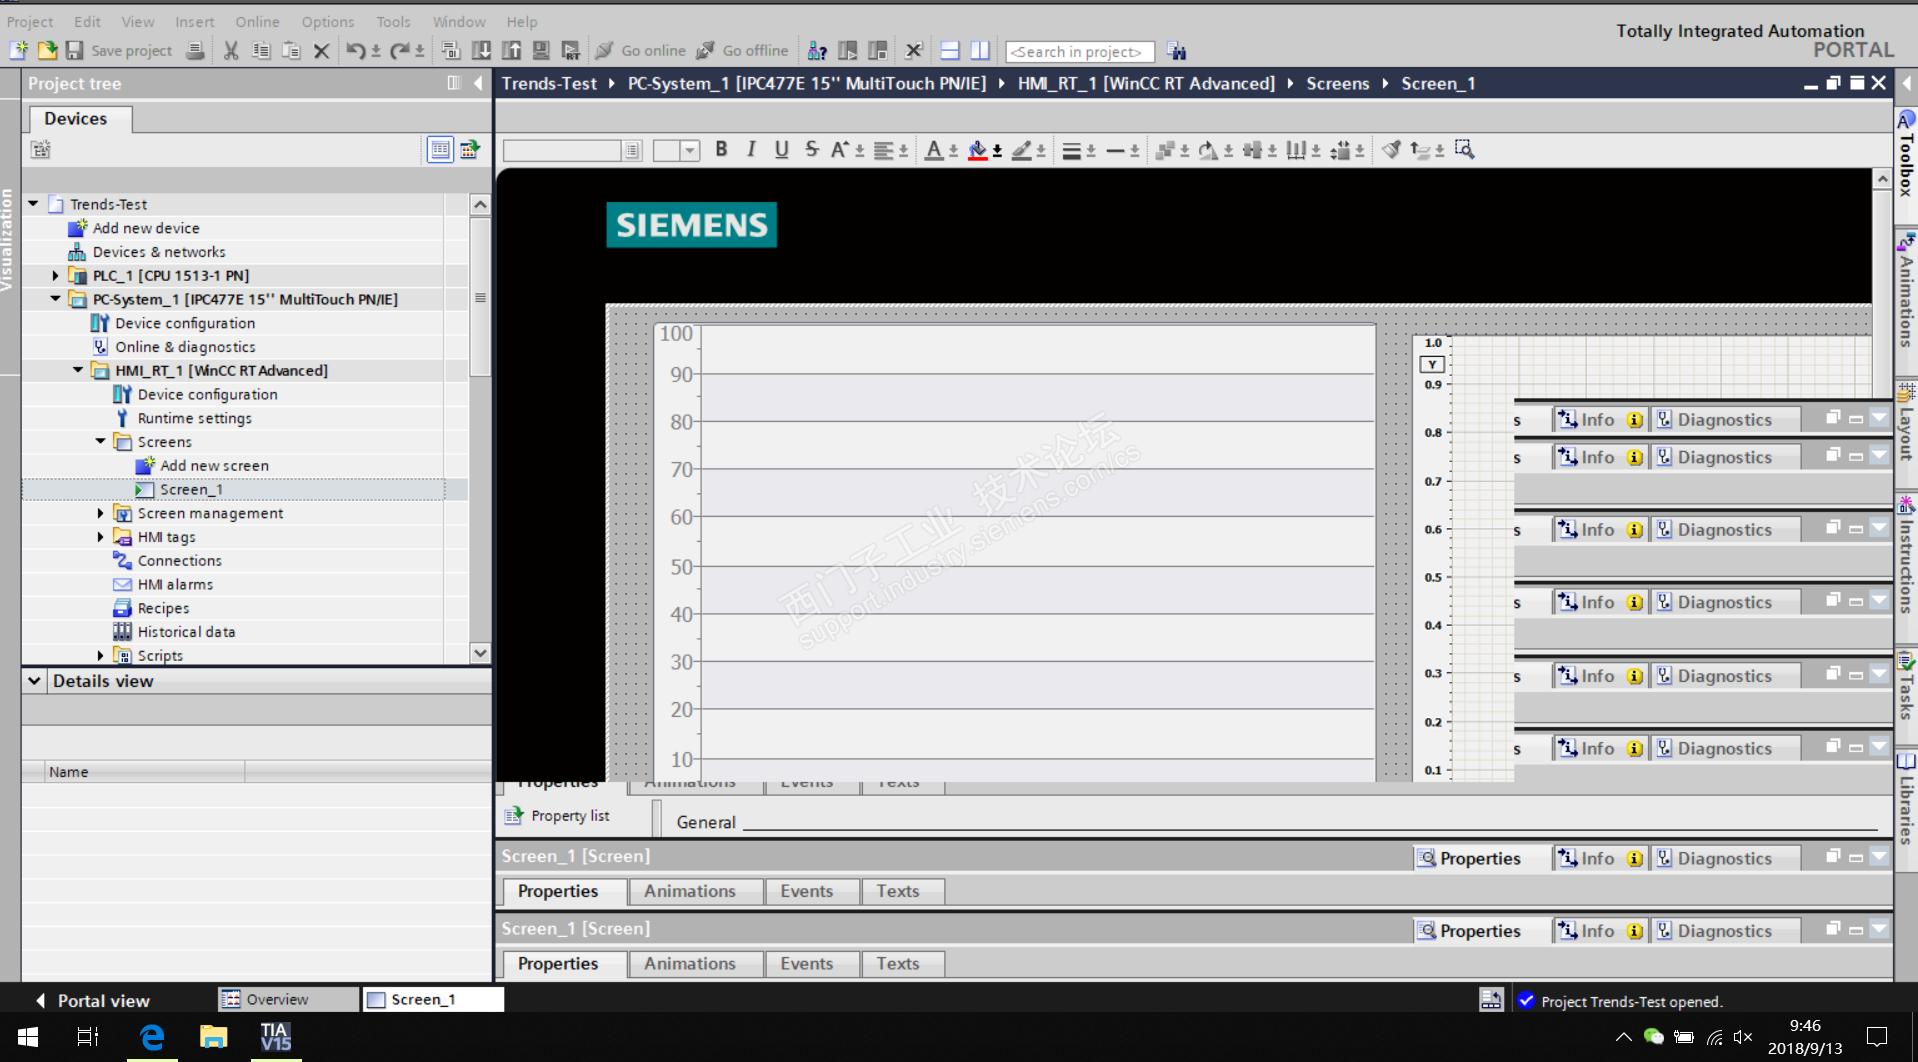Open the Online menu
The image size is (1918, 1062).
click(x=257, y=21)
